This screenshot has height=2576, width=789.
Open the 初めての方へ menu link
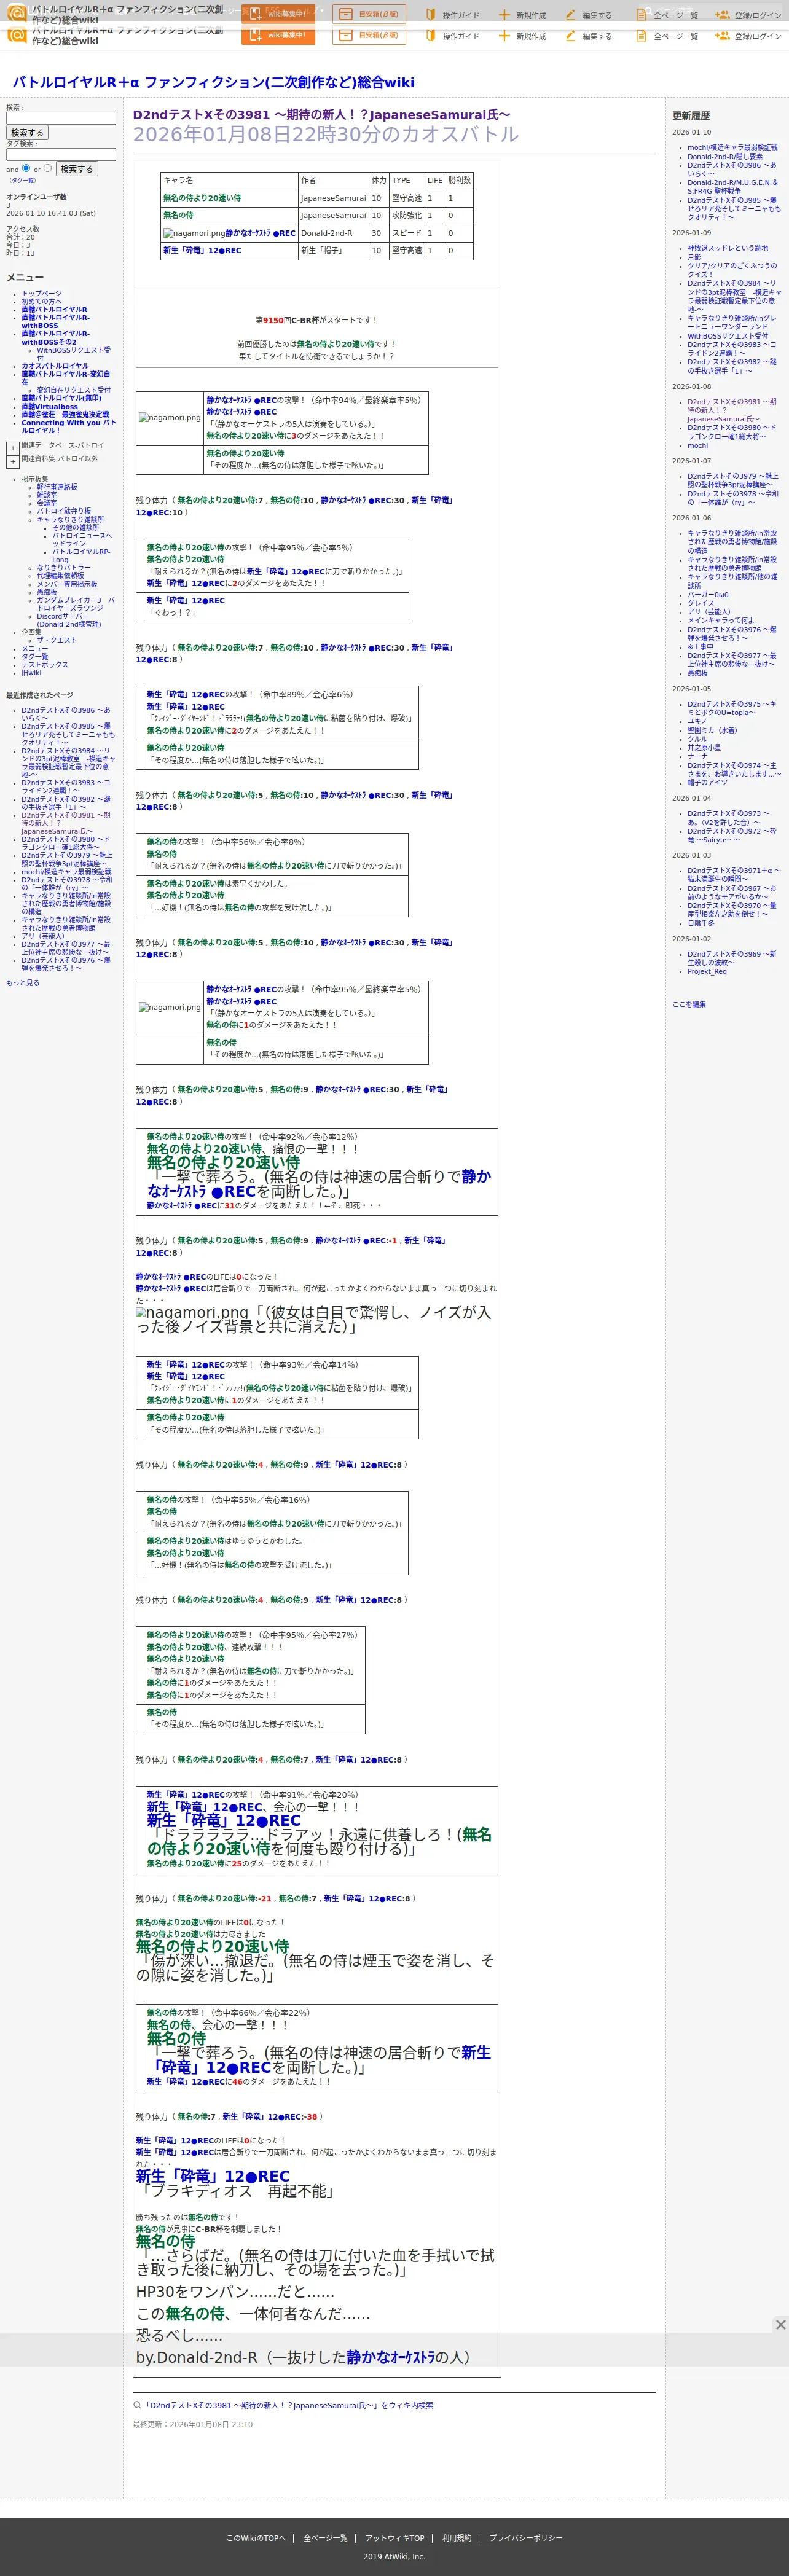(x=41, y=302)
